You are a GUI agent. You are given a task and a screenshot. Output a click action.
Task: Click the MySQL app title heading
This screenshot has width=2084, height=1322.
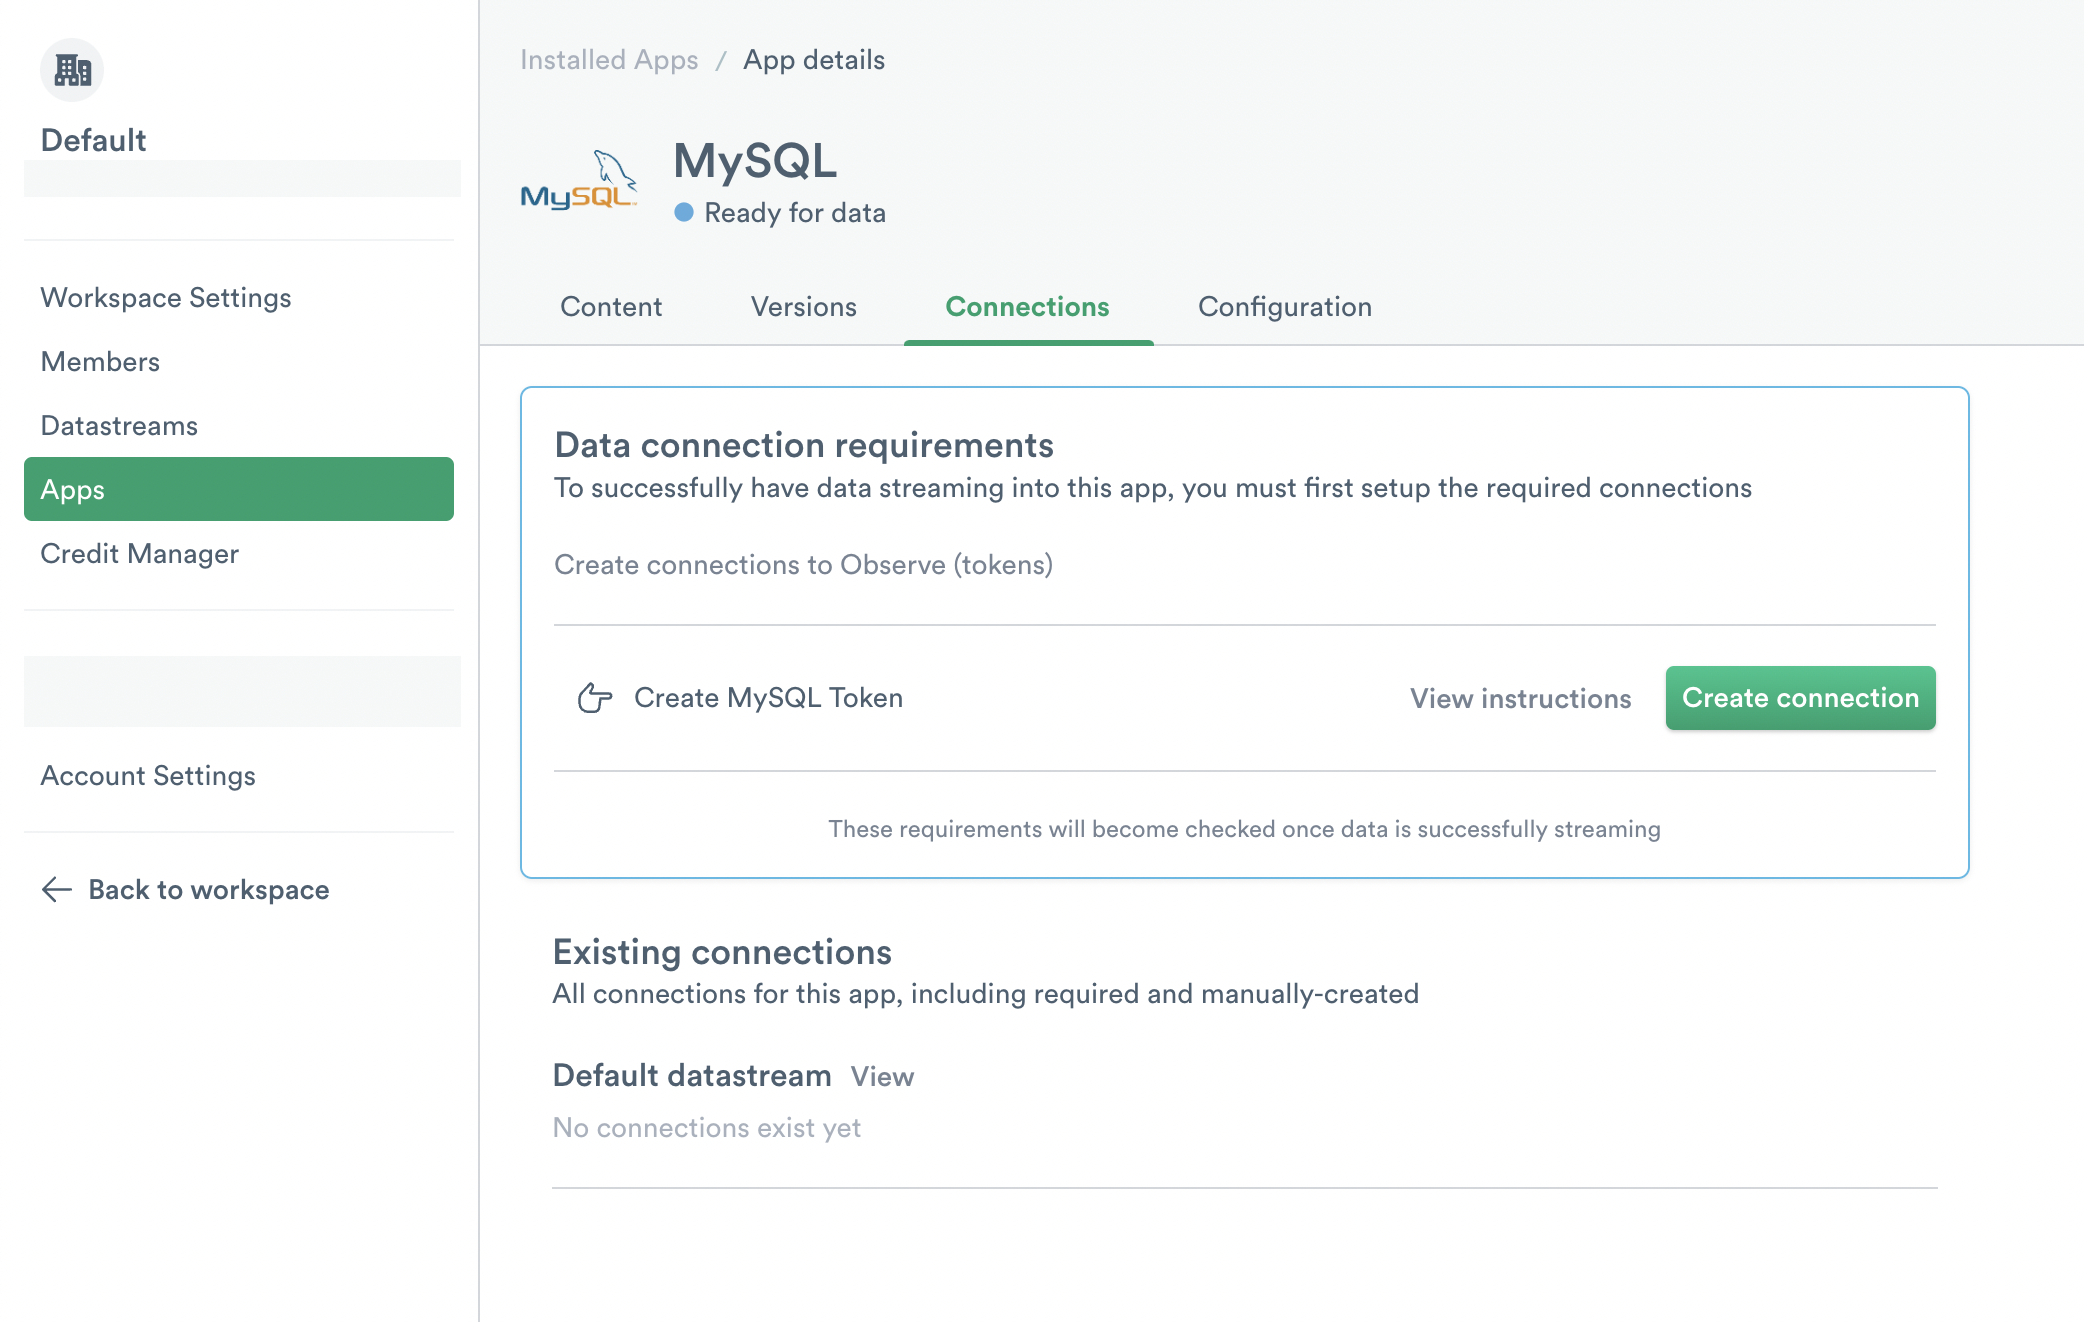[x=755, y=161]
